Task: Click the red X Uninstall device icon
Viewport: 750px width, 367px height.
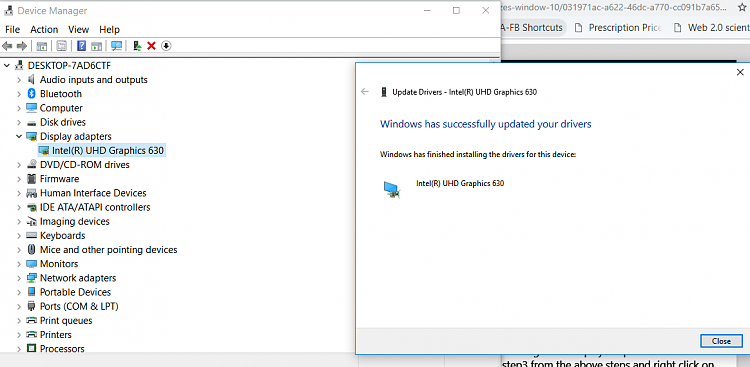Action: click(x=152, y=46)
